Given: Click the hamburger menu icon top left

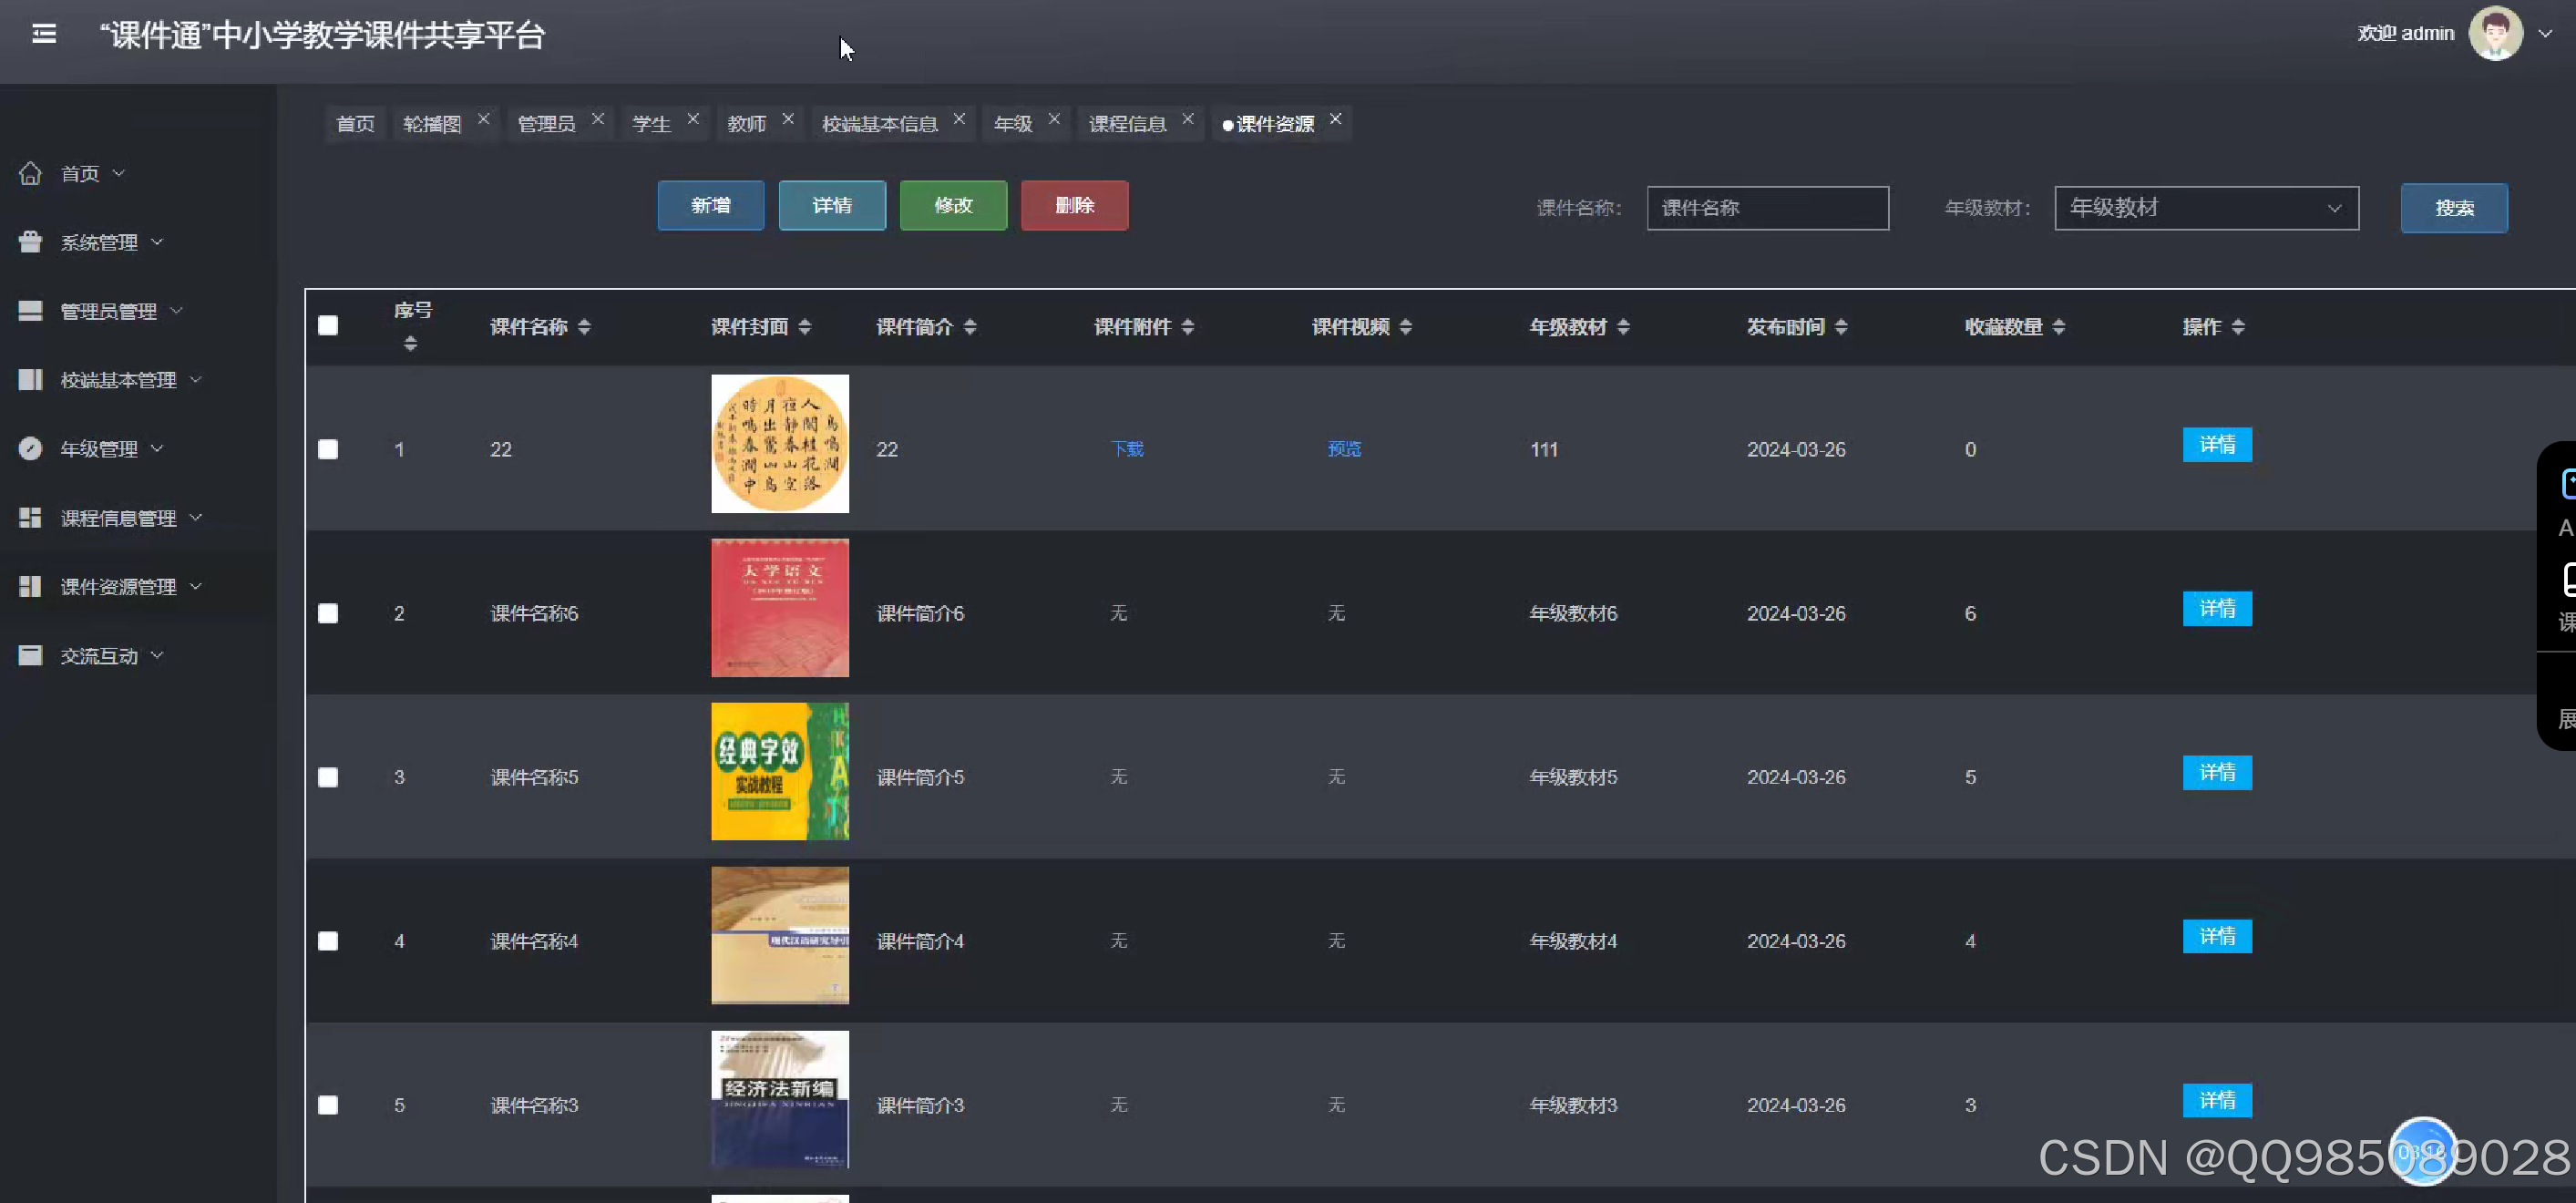Looking at the screenshot, I should (x=44, y=33).
